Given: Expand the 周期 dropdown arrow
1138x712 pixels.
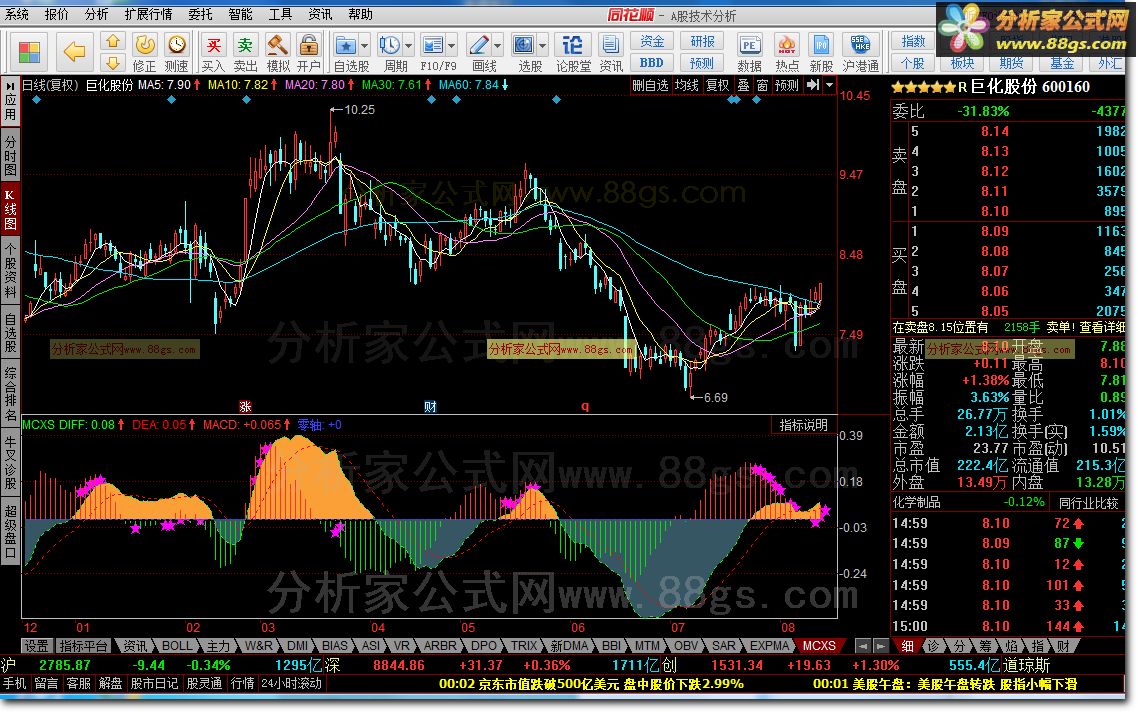Looking at the screenshot, I should click(408, 46).
